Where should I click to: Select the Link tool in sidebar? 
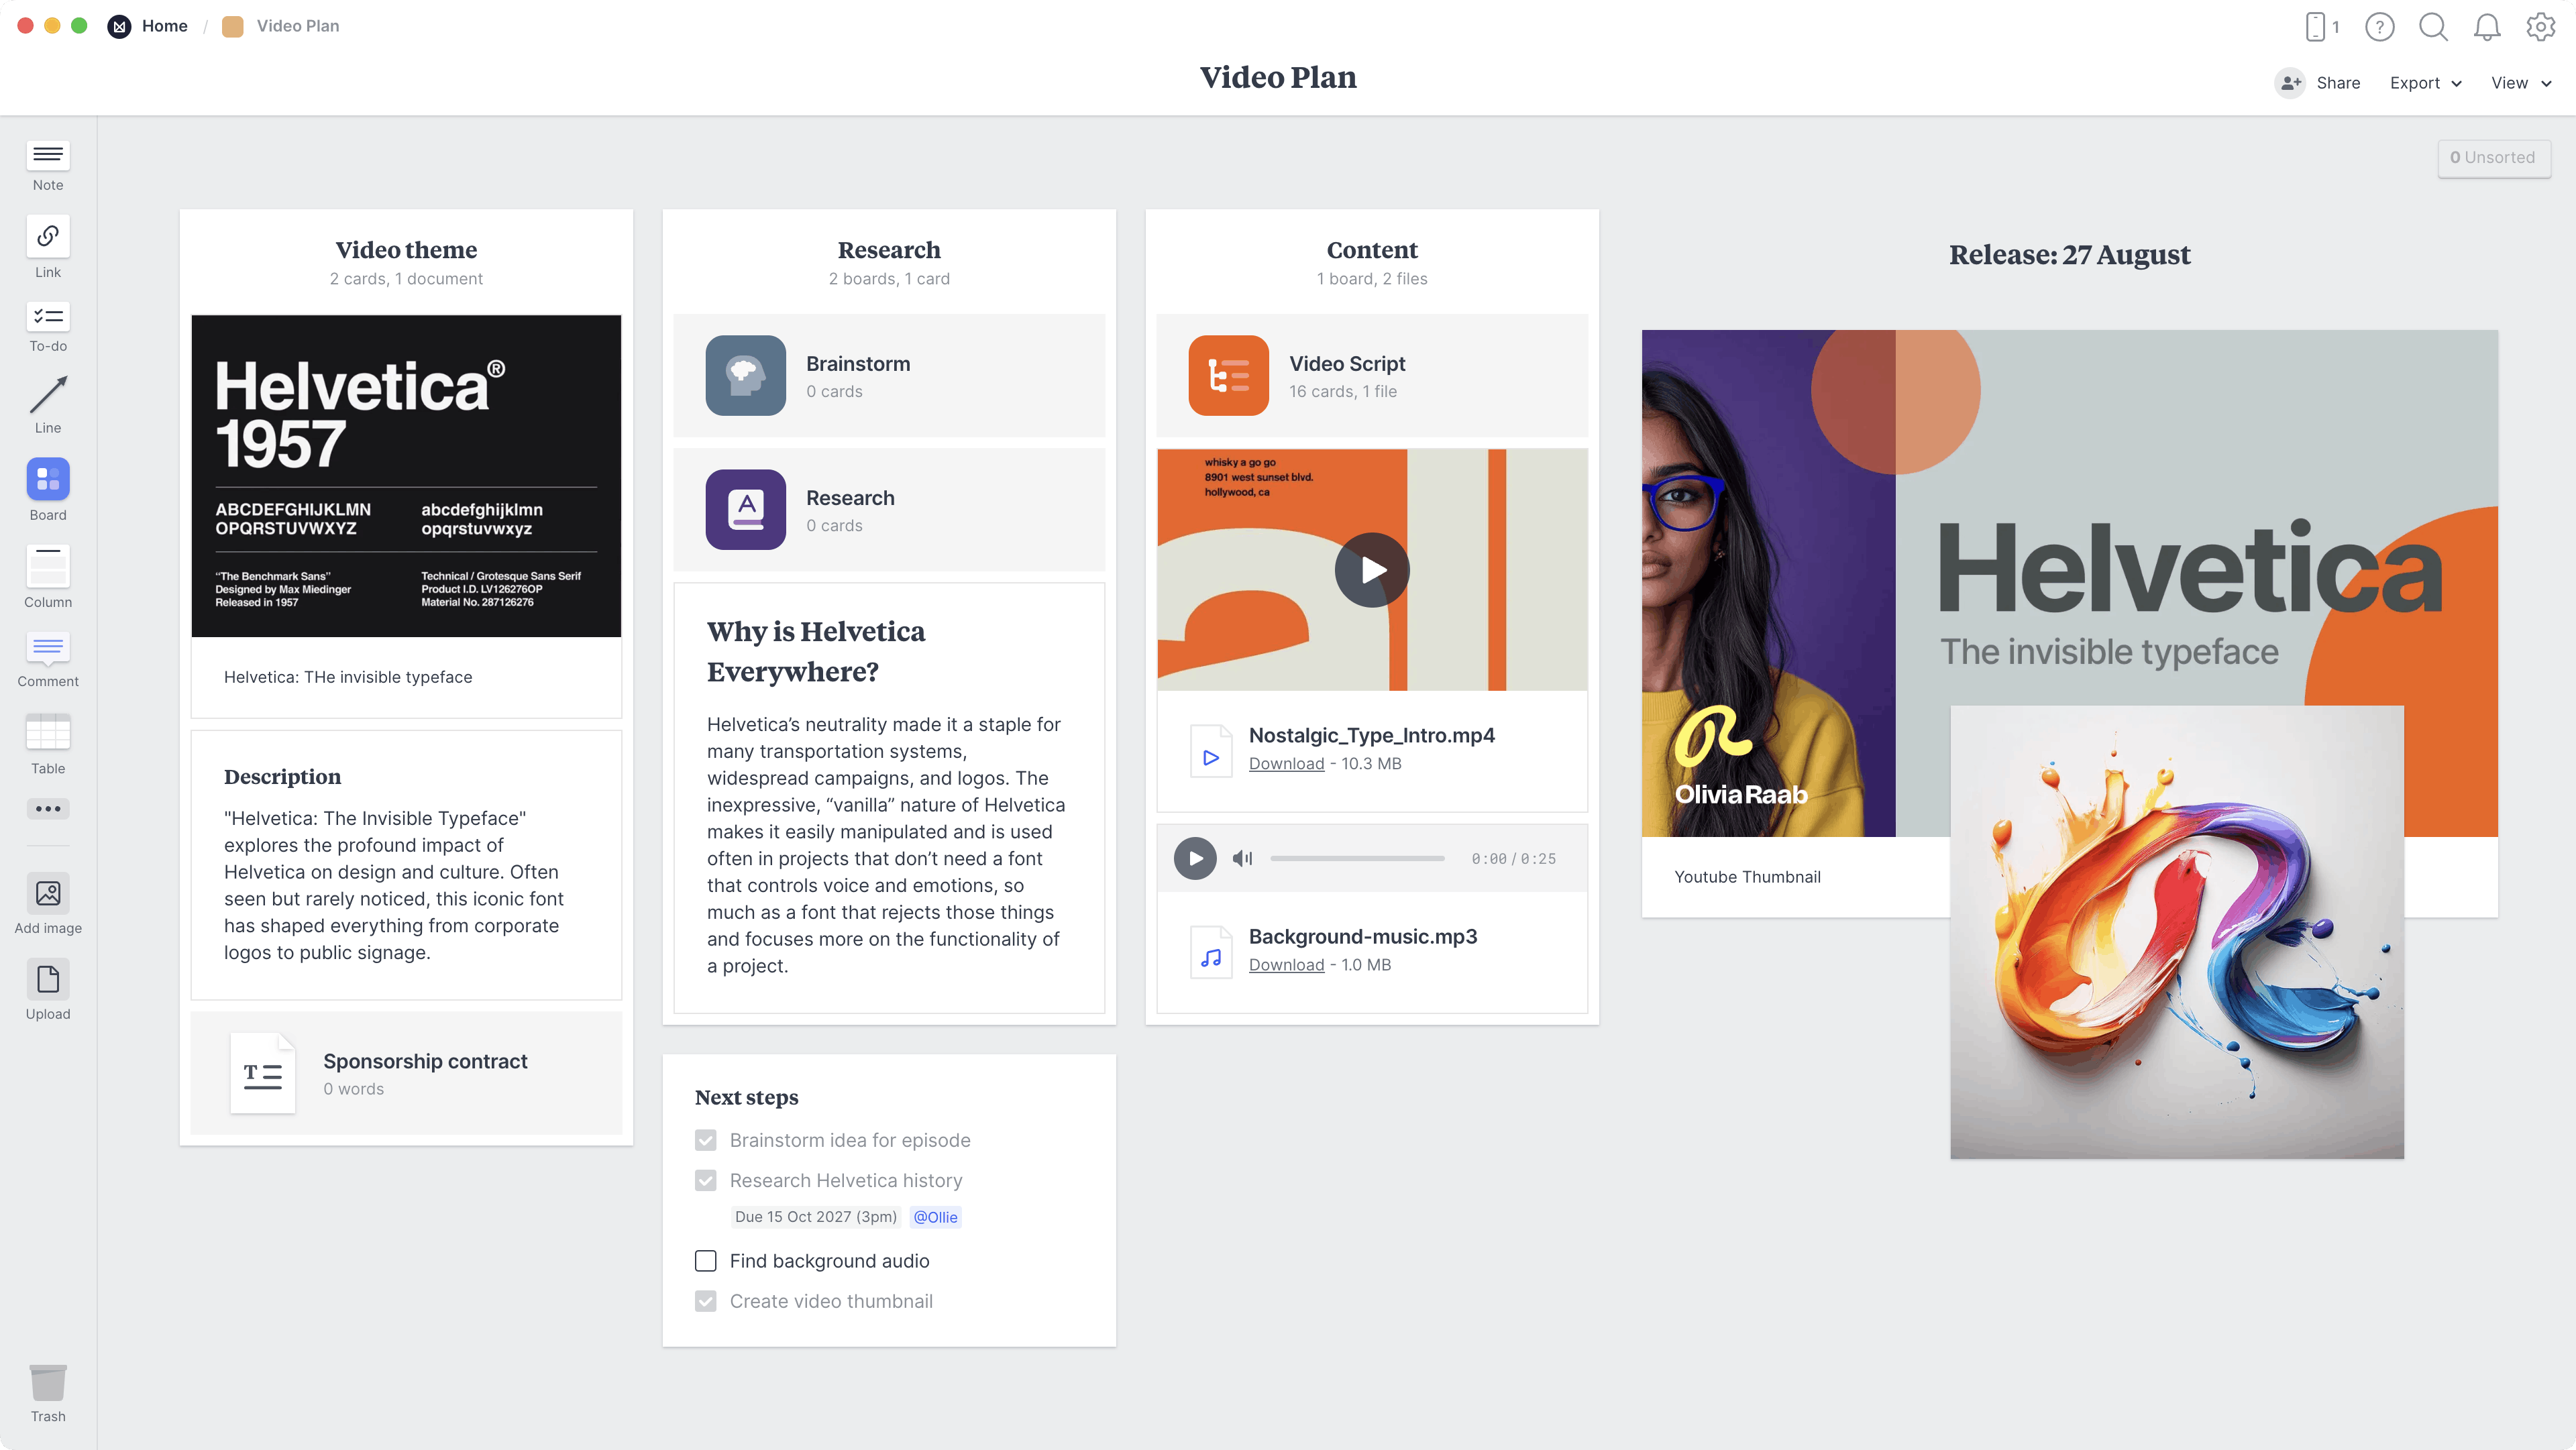coord(48,247)
